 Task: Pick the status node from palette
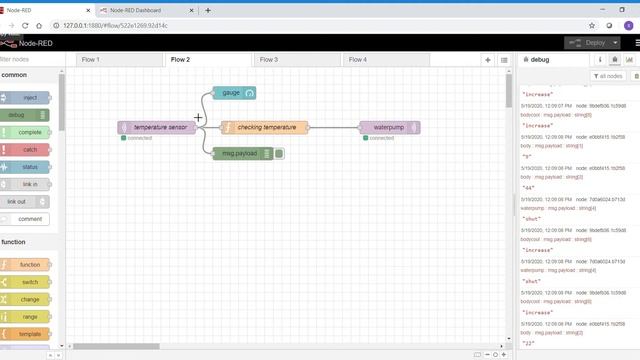pyautogui.click(x=25, y=167)
